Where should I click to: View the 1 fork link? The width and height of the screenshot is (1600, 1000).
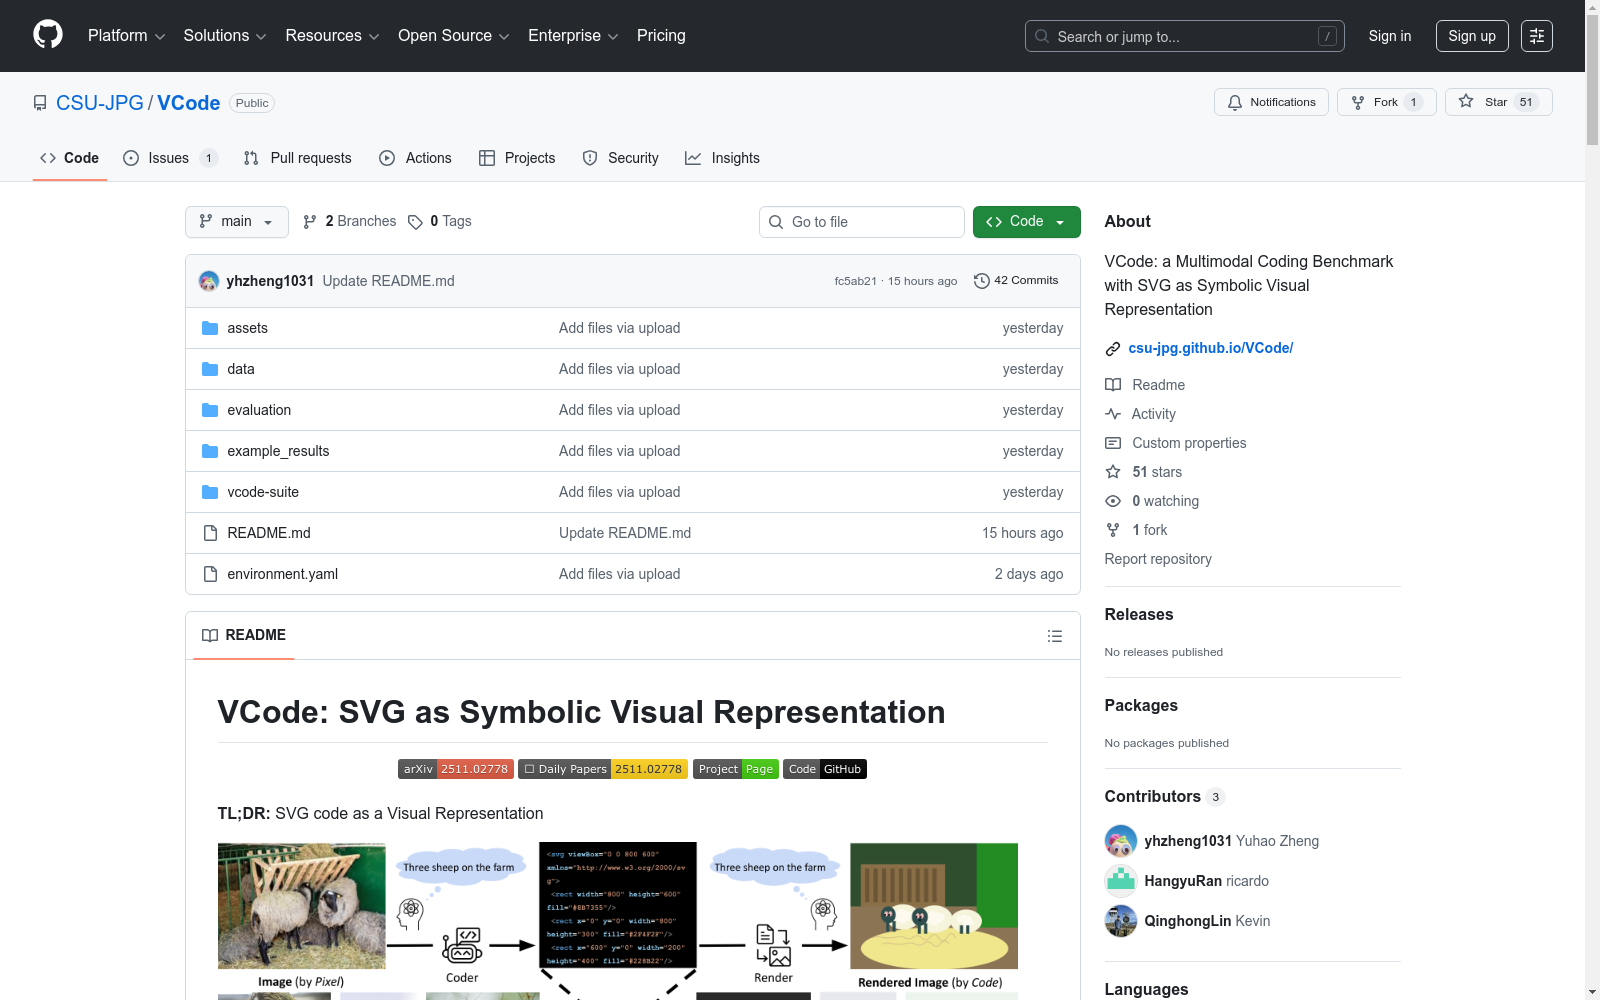pos(1137,530)
